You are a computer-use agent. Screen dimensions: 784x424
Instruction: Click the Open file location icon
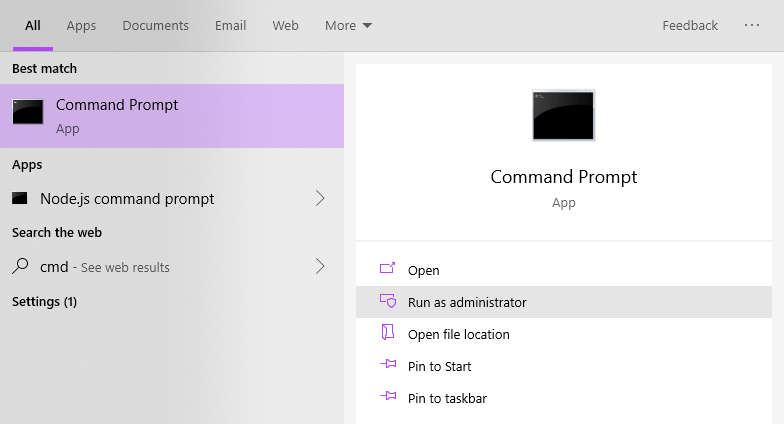(x=388, y=334)
